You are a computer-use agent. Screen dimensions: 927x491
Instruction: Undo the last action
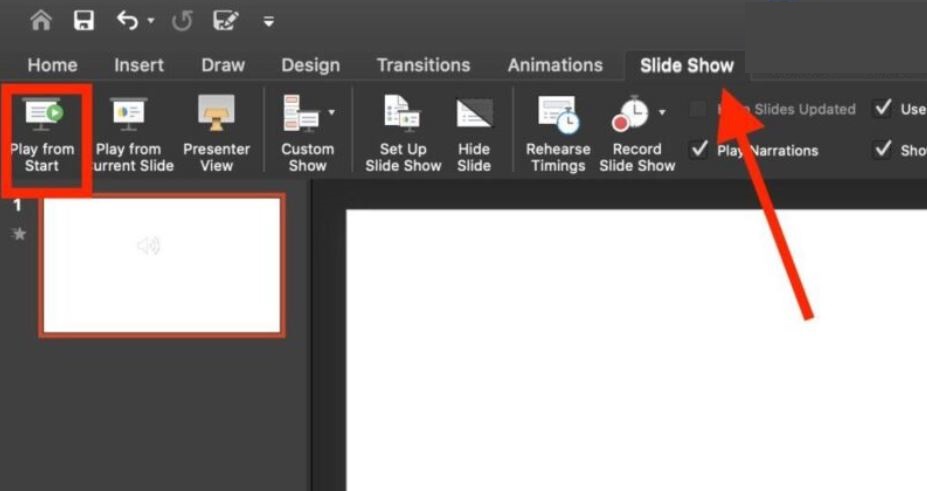click(127, 21)
